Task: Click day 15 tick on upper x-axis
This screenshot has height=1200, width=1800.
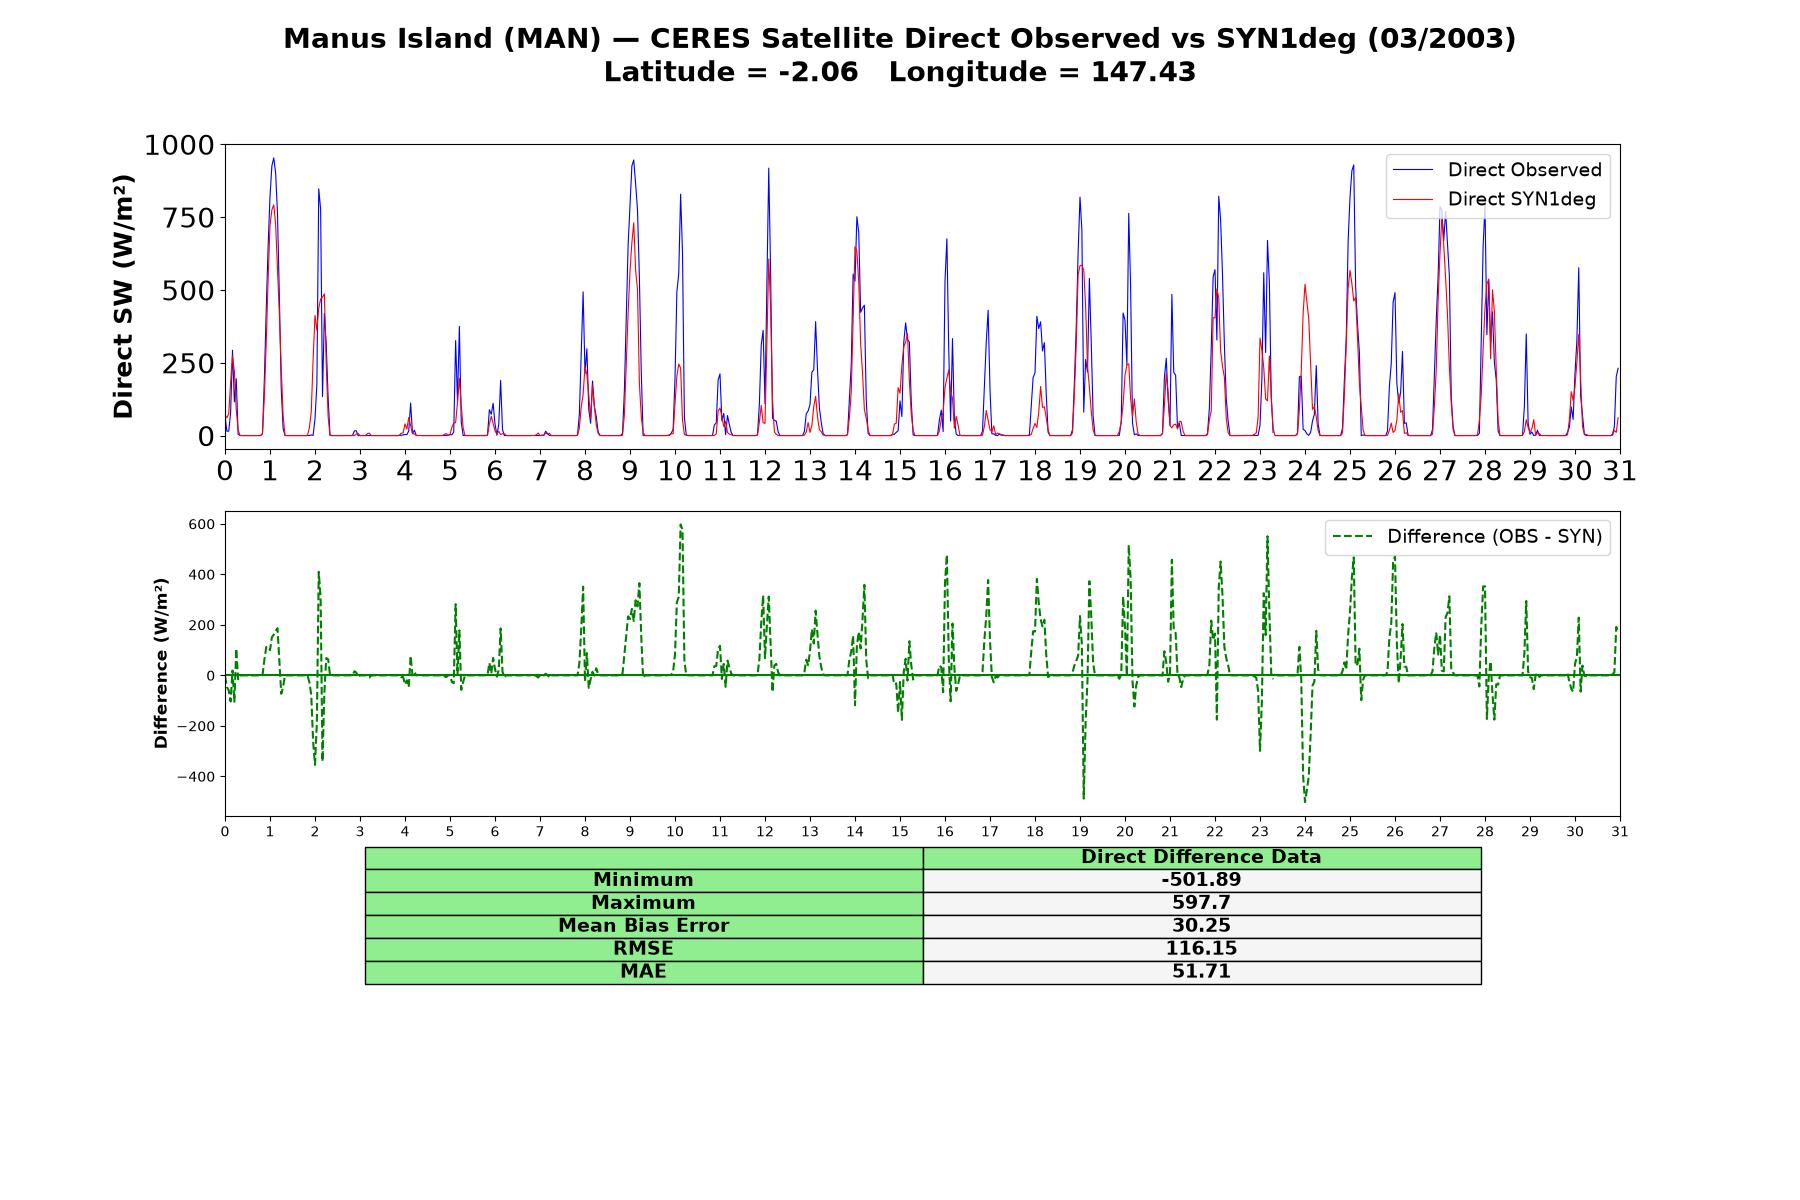Action: click(x=900, y=470)
